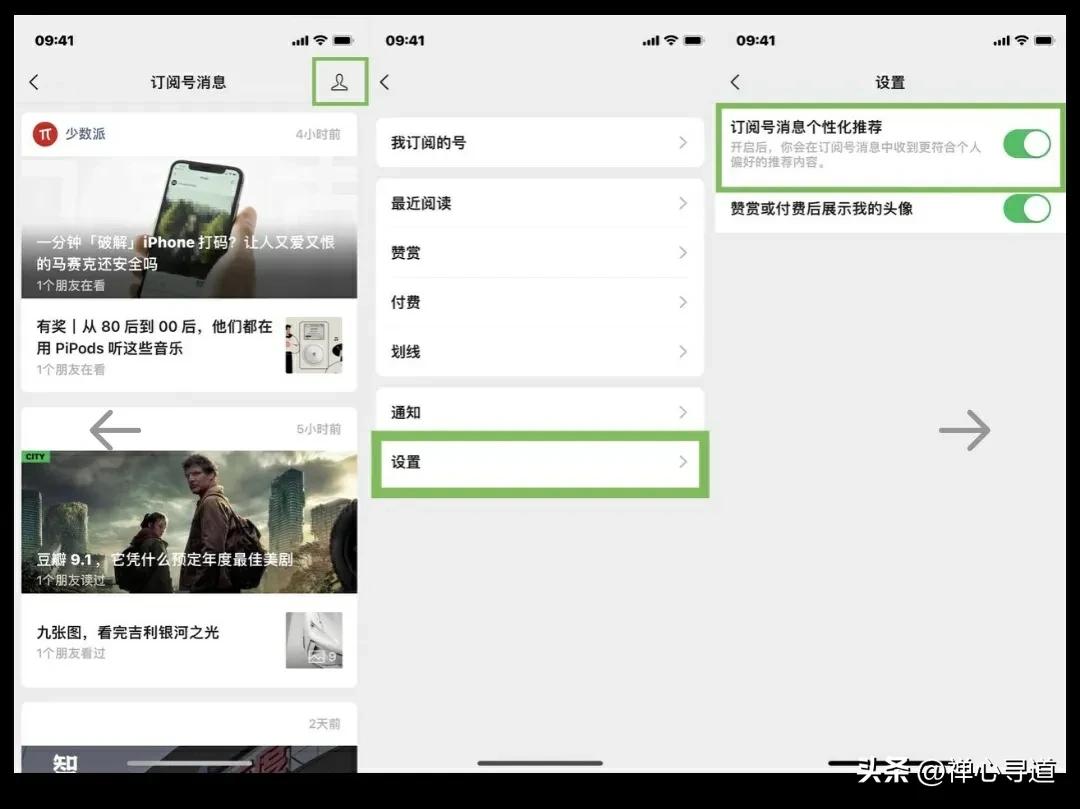This screenshot has height=809, width=1080.
Task: Select the 我订阅的号 menu item
Action: click(540, 142)
